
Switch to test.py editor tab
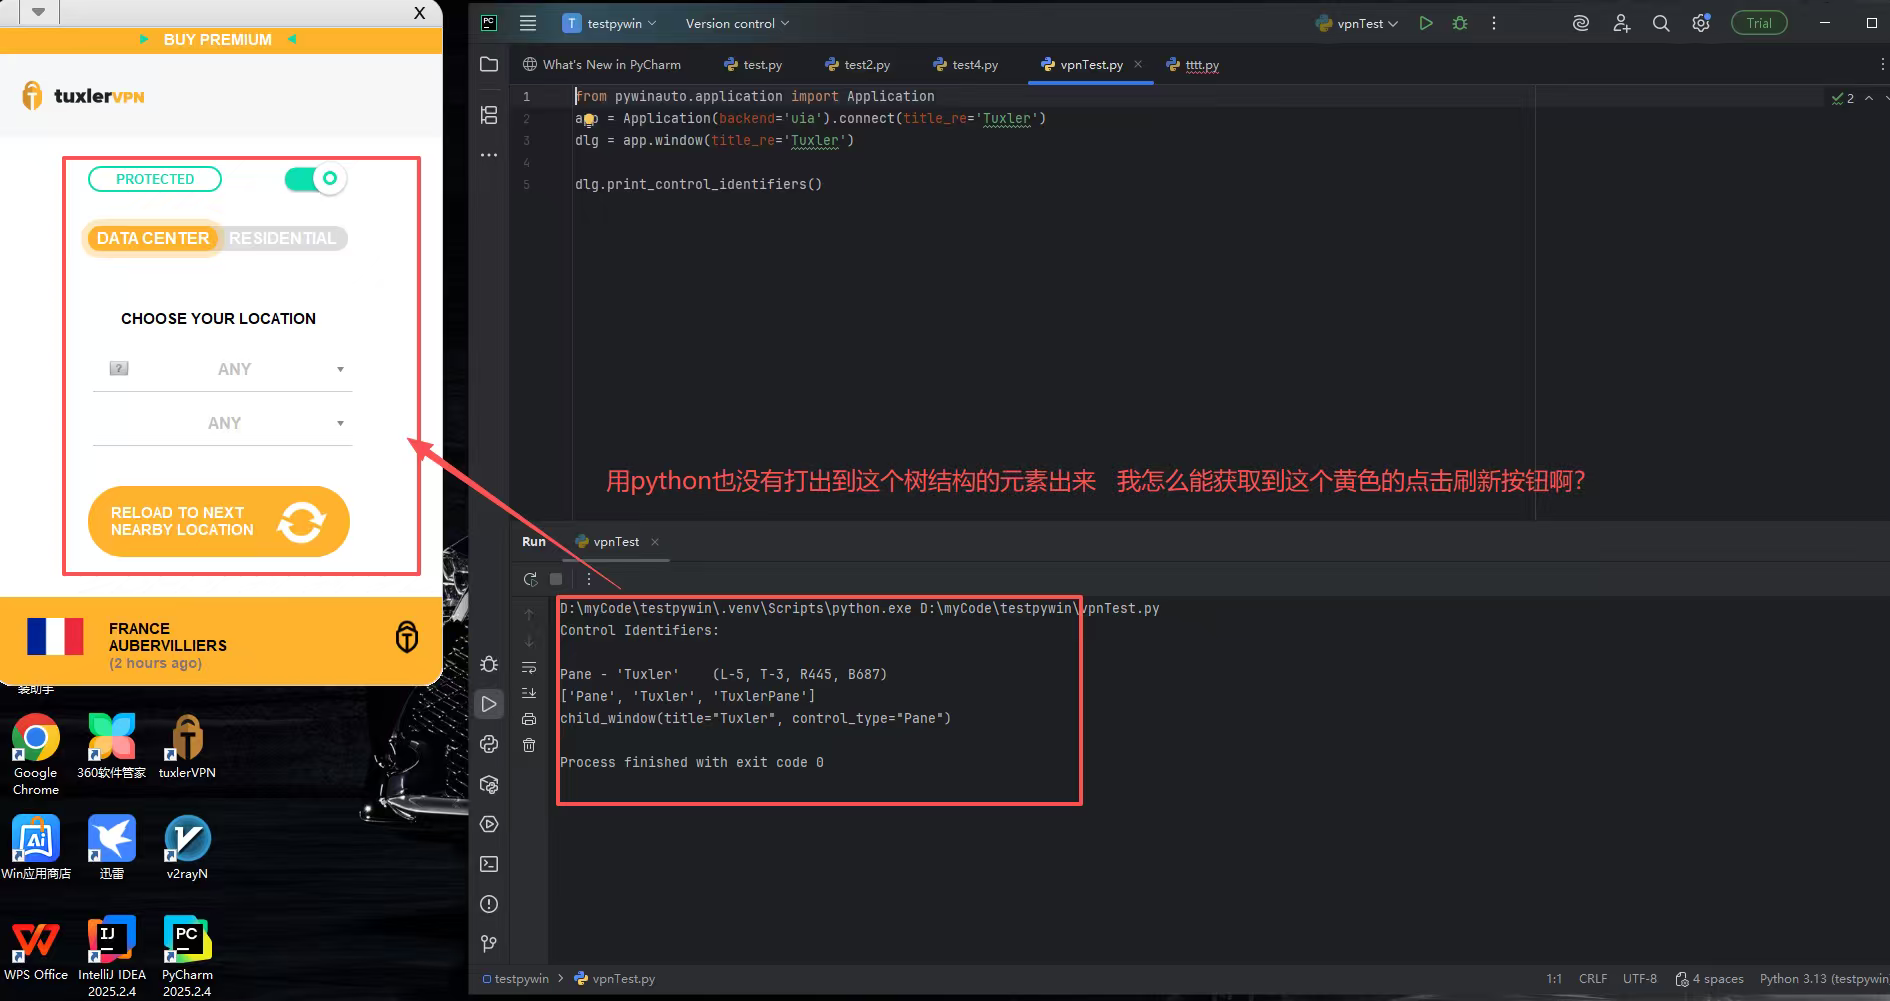point(753,65)
